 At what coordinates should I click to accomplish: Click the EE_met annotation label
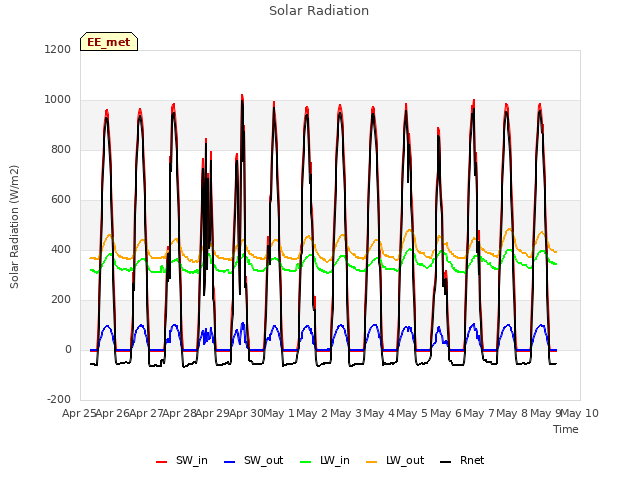109,42
